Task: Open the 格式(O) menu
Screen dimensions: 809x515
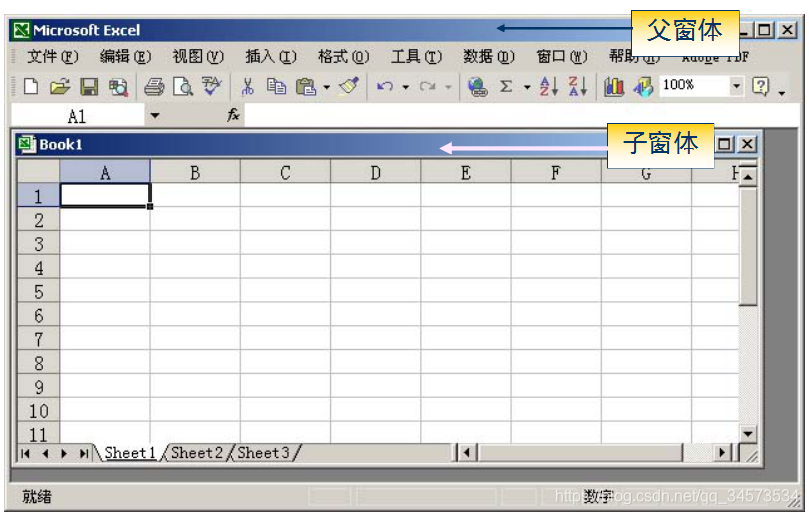Action: pyautogui.click(x=344, y=56)
